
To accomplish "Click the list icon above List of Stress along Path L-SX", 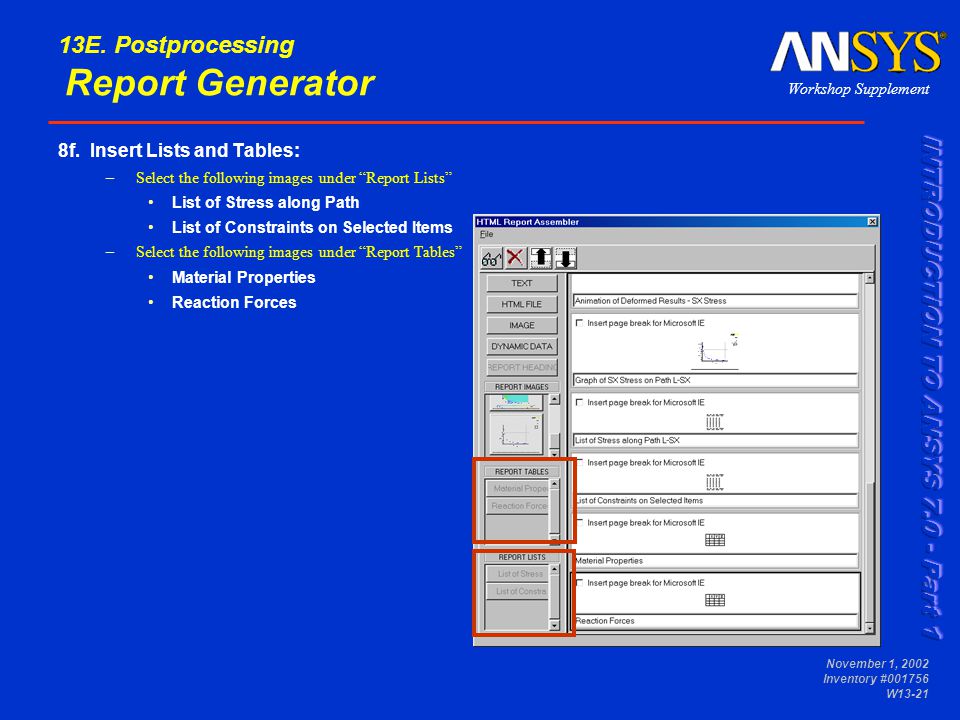I will [714, 422].
